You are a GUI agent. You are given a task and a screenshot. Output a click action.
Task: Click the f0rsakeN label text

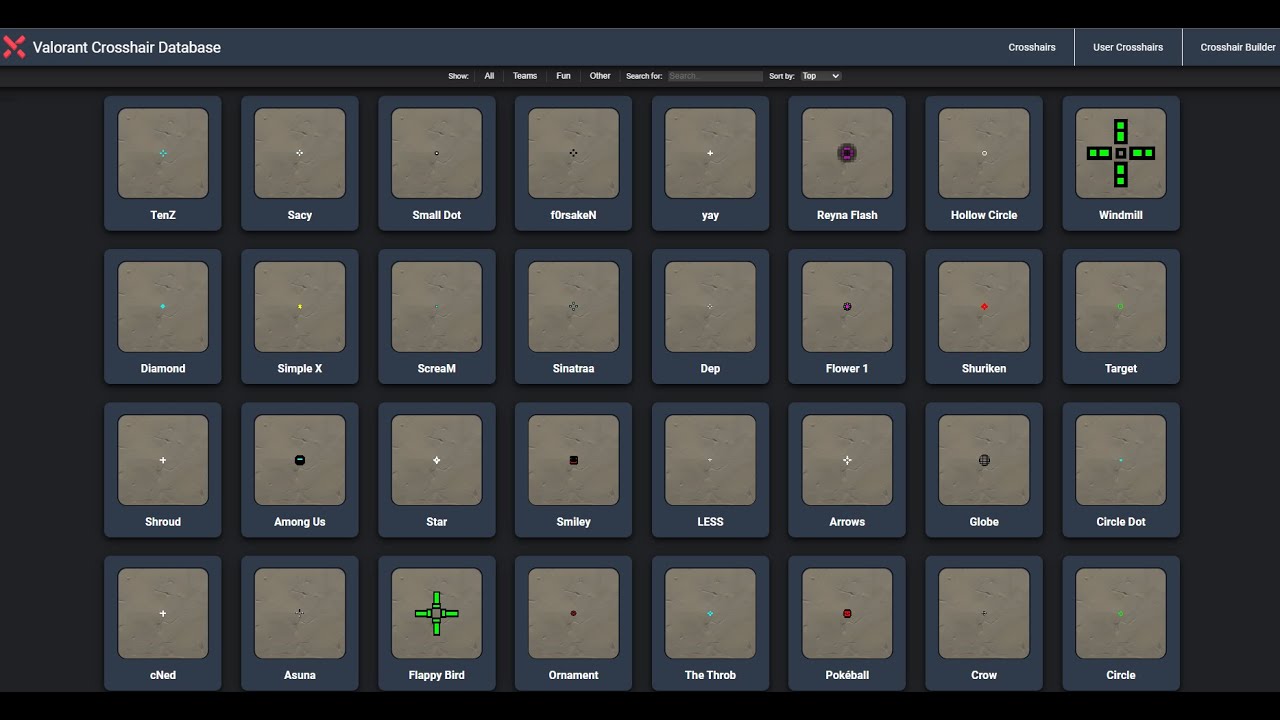574,215
